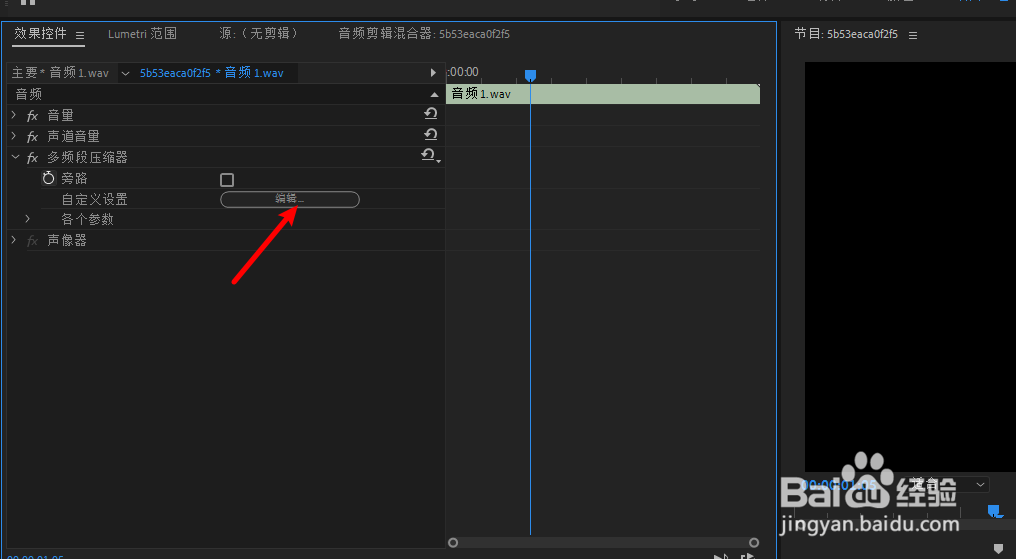Toggle fx icon for 声道音量 effect
Image resolution: width=1016 pixels, height=559 pixels.
tap(32, 137)
